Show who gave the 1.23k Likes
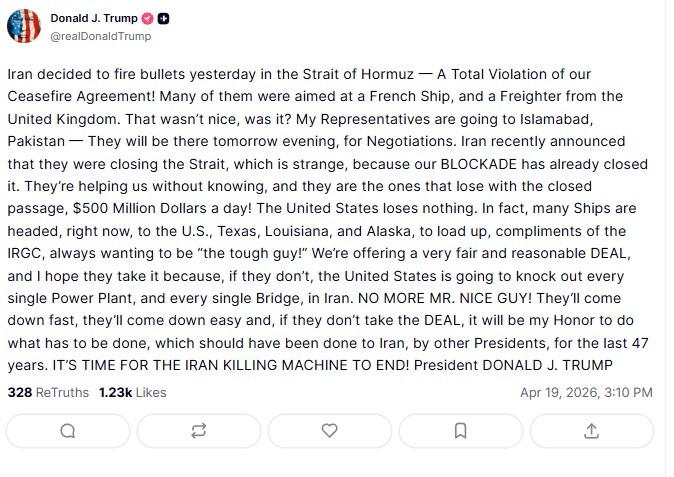The height and width of the screenshot is (477, 674). (133, 393)
